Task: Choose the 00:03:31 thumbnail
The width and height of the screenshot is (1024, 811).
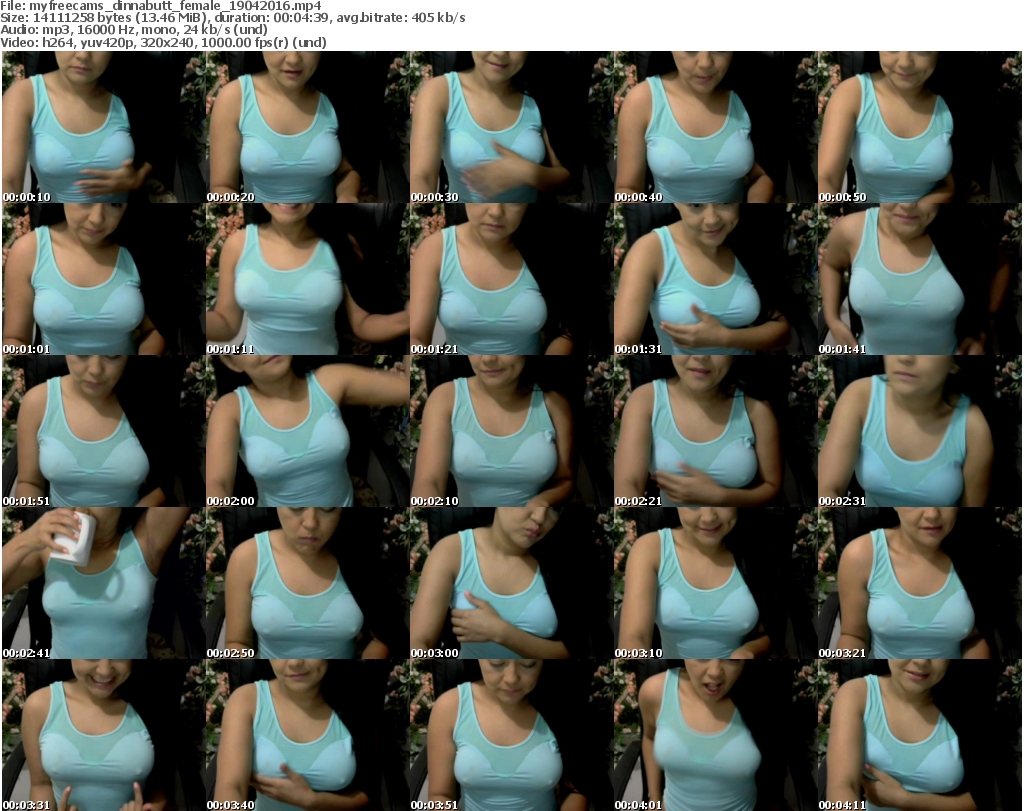Action: point(104,735)
